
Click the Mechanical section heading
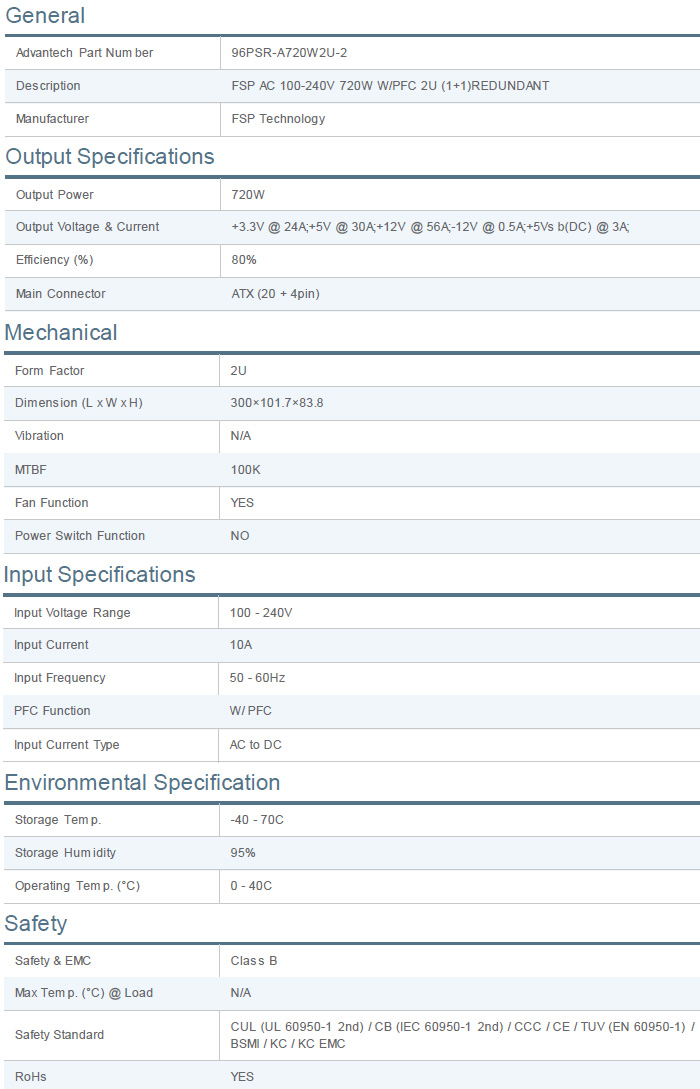click(x=61, y=333)
